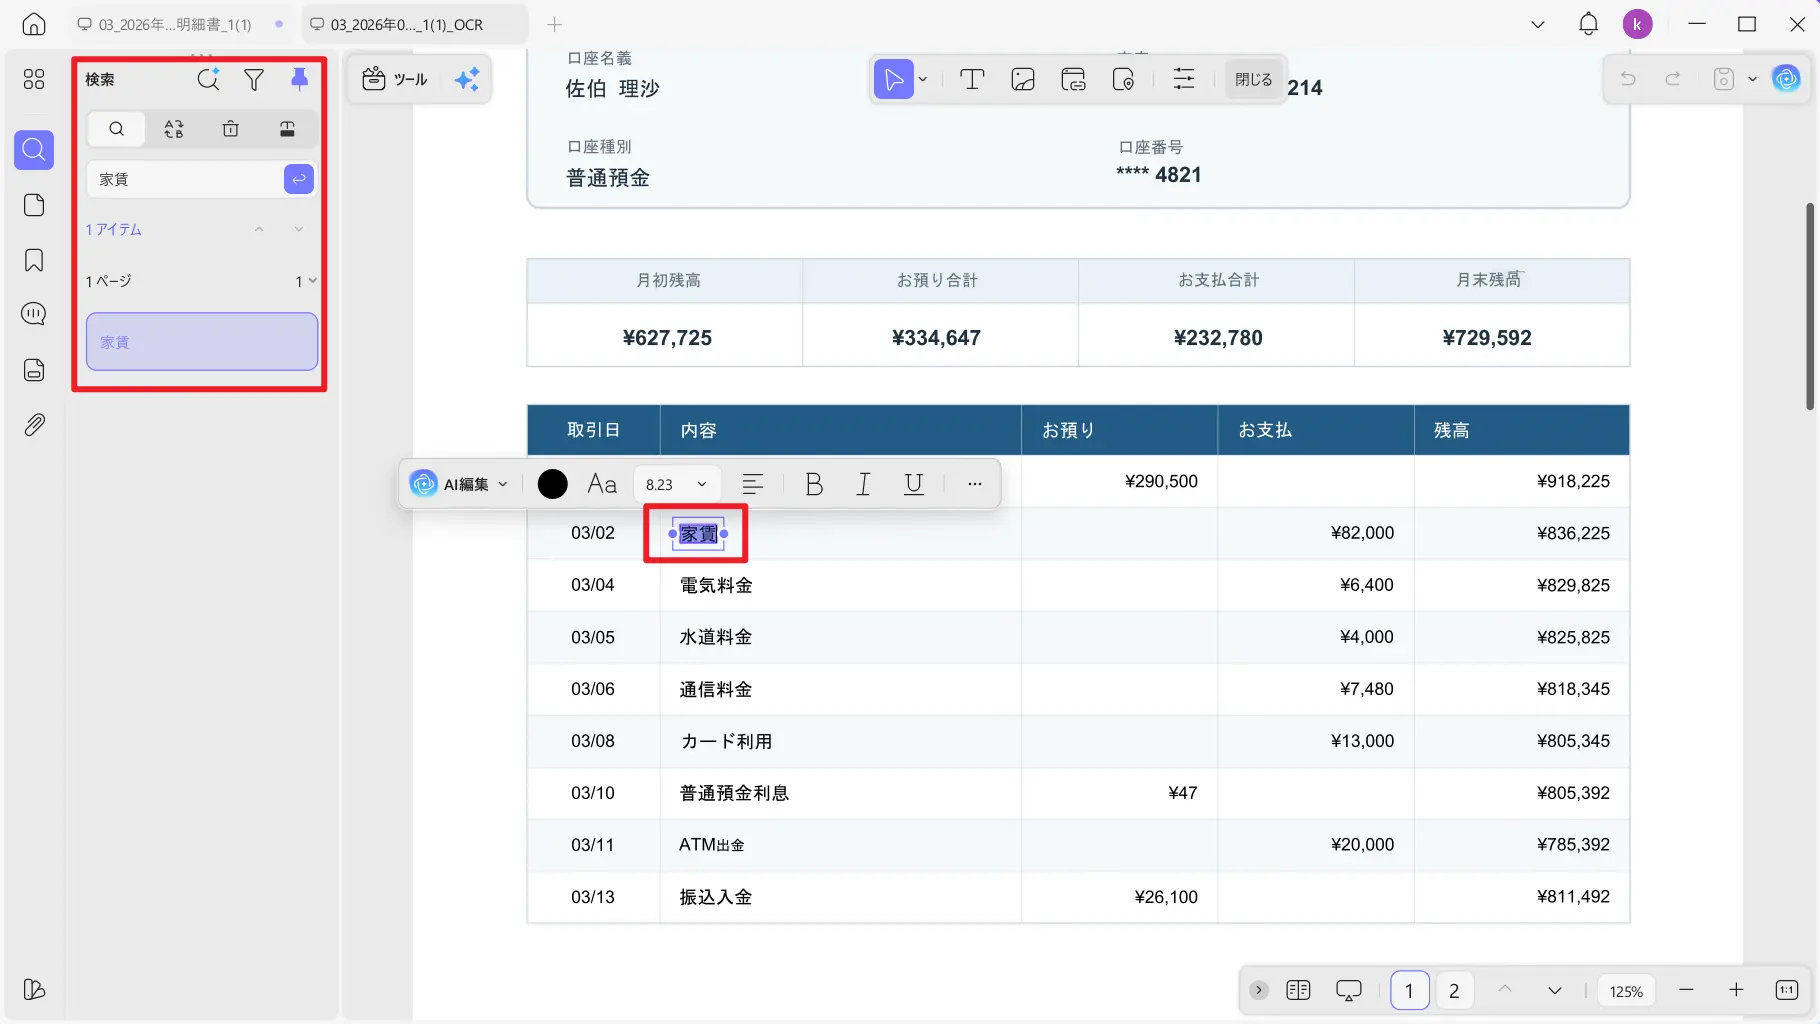1820x1024 pixels.
Task: Switch to the delete-text tab in search panel
Action: click(231, 129)
